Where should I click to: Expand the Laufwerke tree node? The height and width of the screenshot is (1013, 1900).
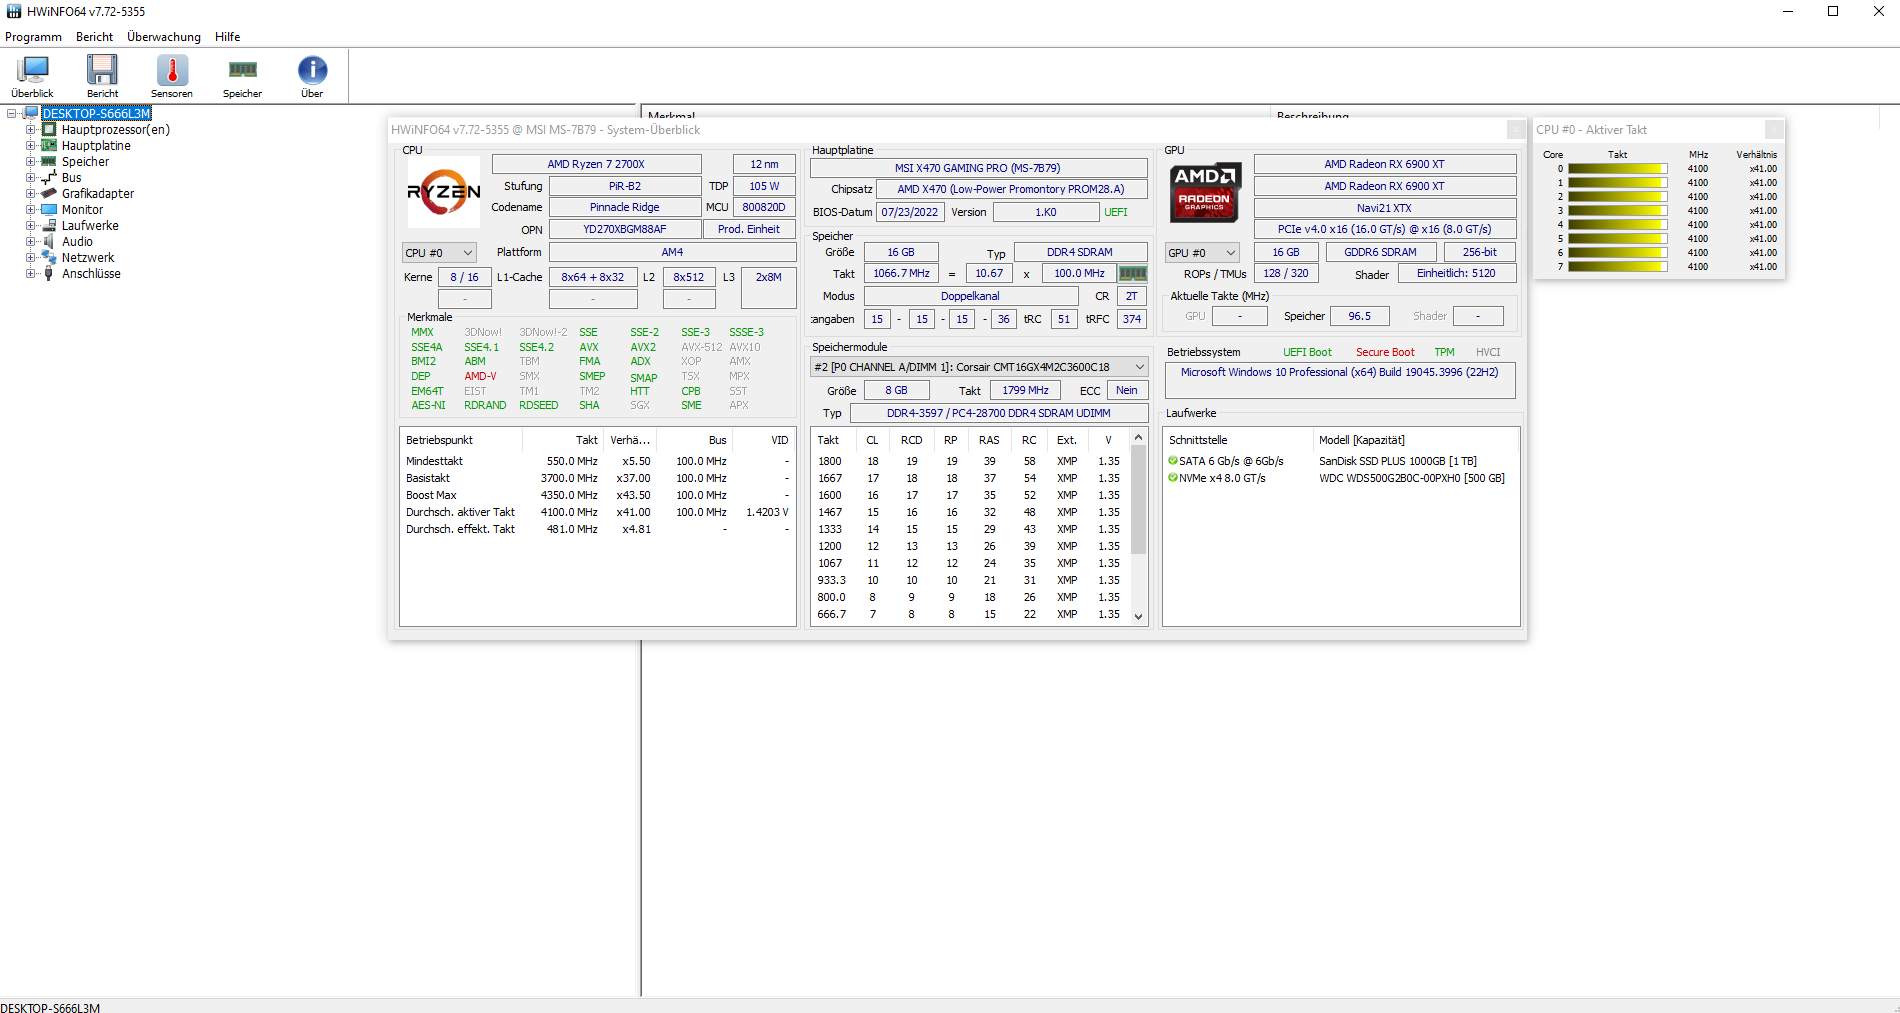pos(30,226)
